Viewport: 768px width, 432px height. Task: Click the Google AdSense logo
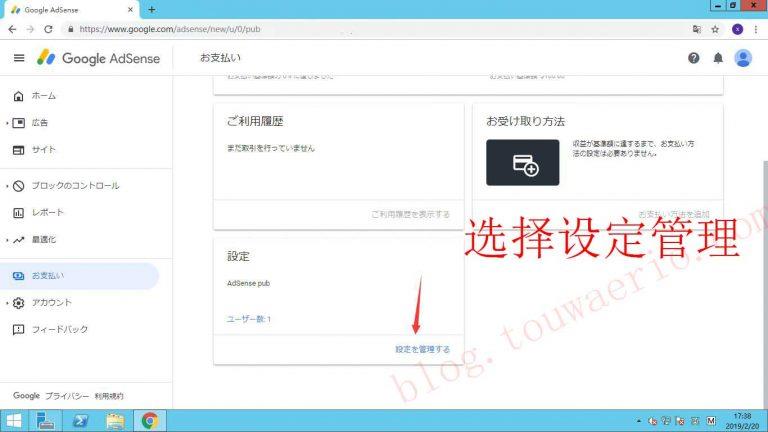click(99, 58)
